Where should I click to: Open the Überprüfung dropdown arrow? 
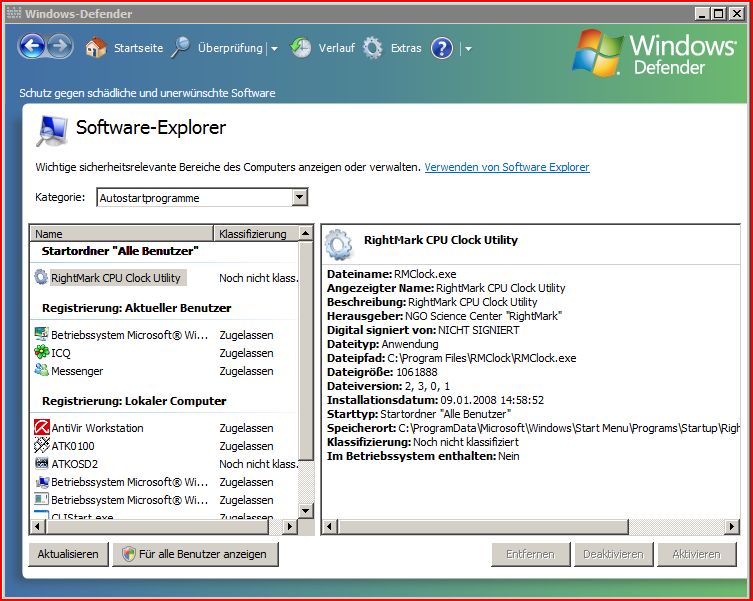tap(274, 49)
